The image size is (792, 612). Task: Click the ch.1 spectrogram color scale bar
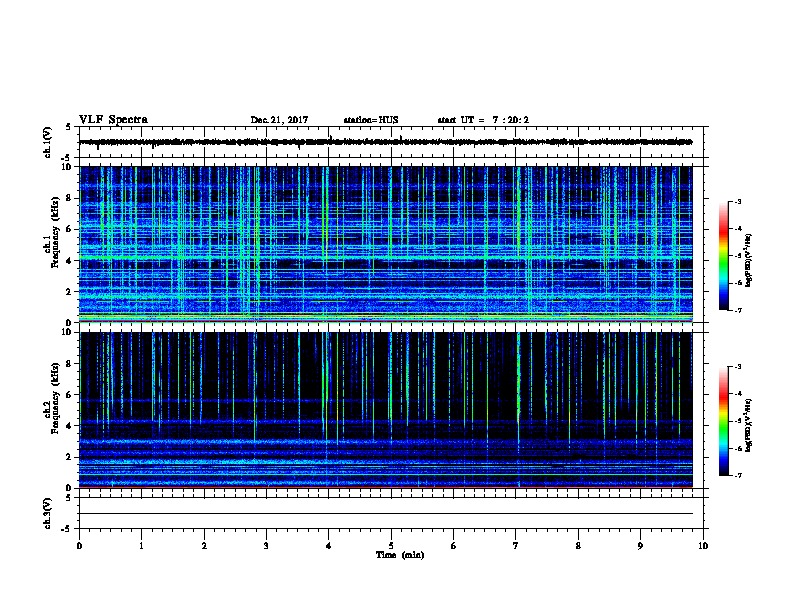(724, 256)
